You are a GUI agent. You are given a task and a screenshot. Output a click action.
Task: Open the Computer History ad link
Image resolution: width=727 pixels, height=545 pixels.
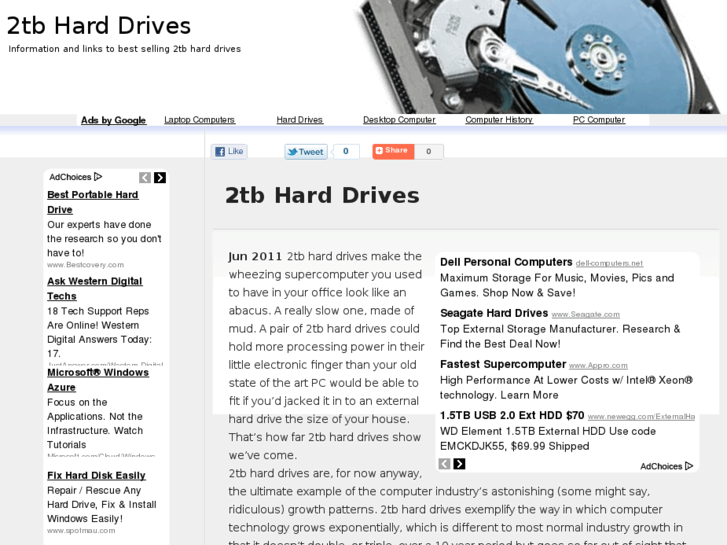pos(499,120)
